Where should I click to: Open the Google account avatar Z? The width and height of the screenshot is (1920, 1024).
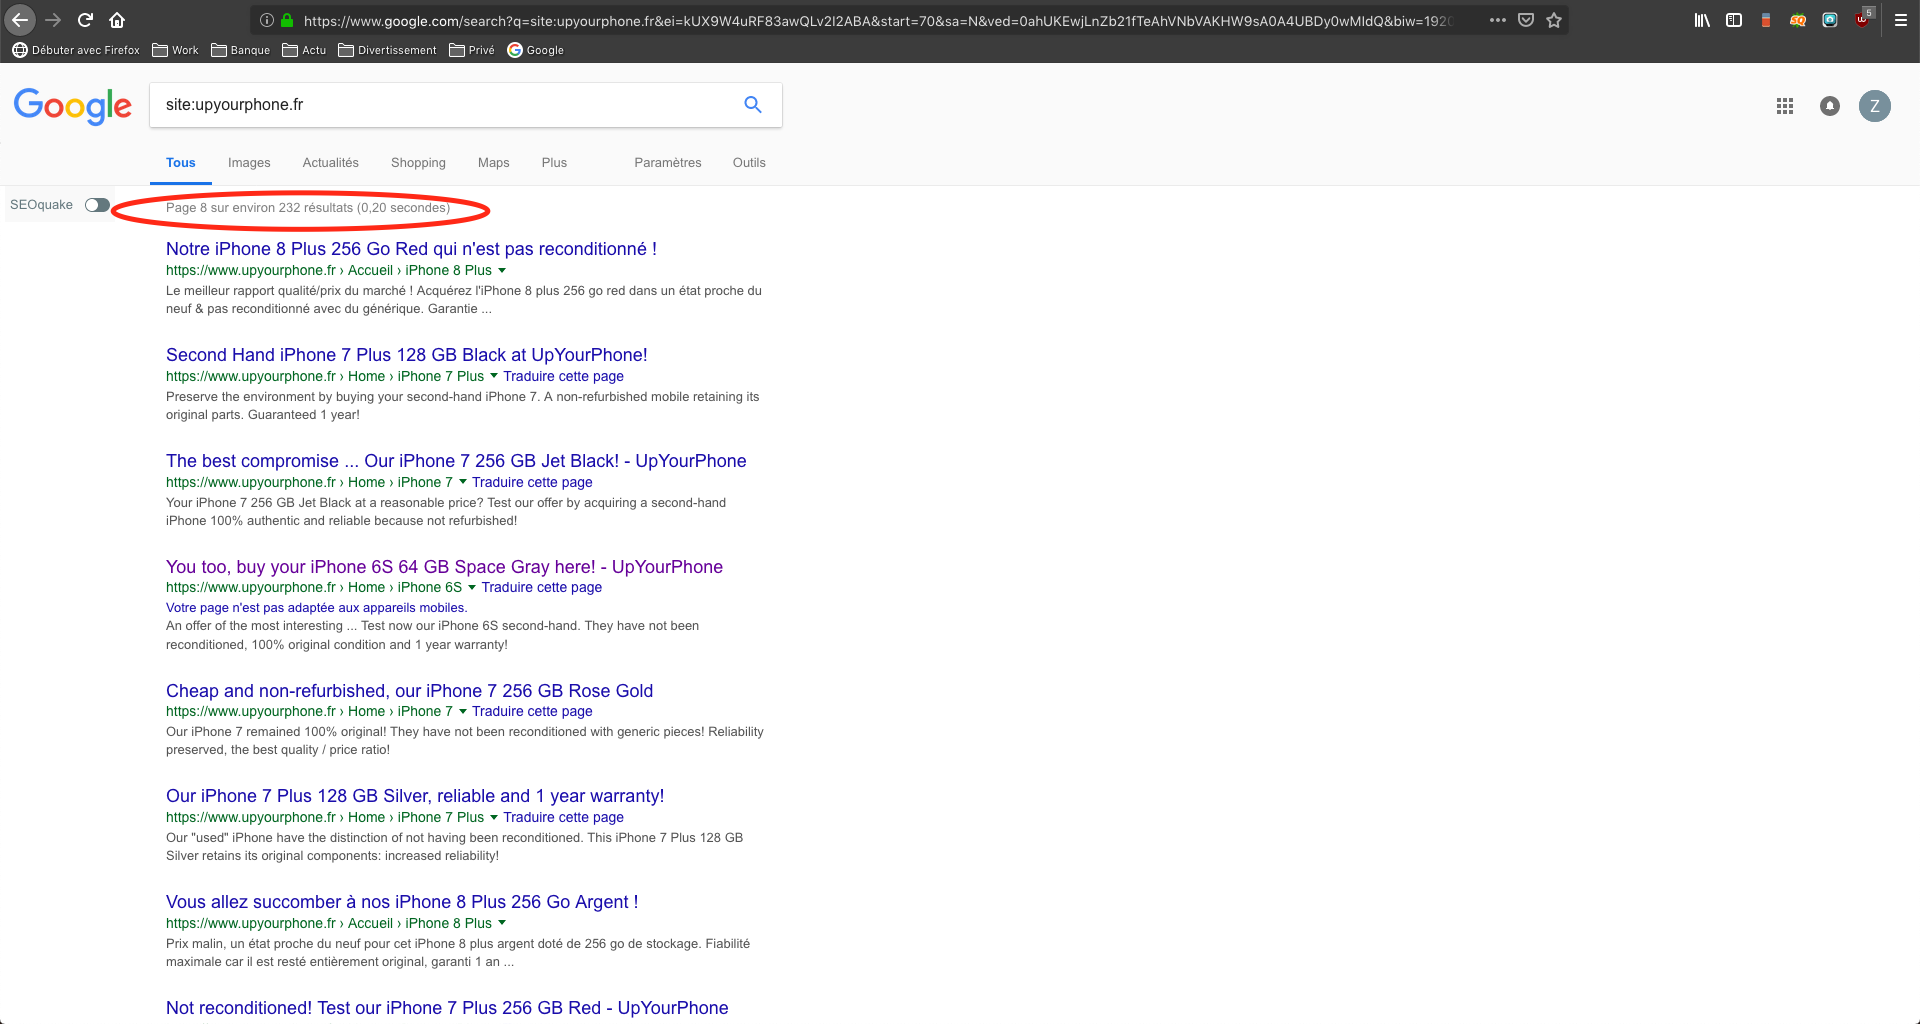pyautogui.click(x=1875, y=106)
